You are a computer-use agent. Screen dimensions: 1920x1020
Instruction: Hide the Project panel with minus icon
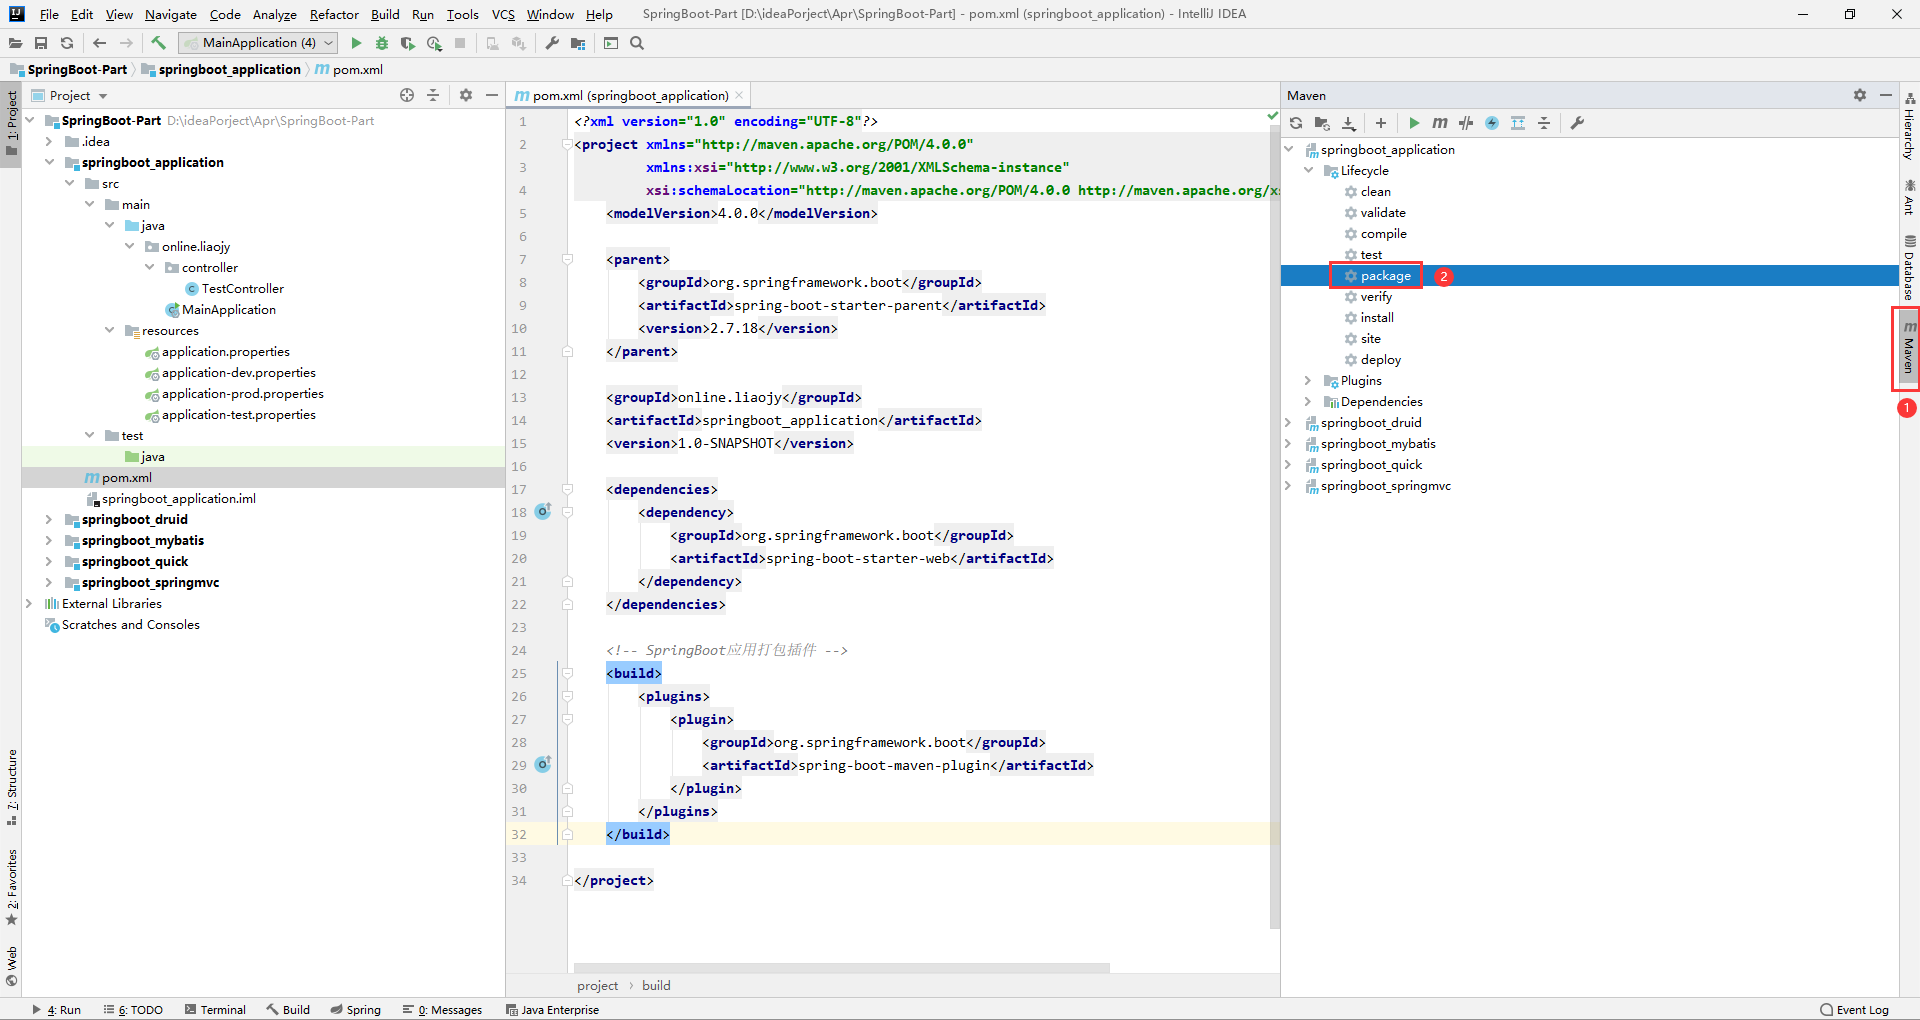click(x=492, y=95)
